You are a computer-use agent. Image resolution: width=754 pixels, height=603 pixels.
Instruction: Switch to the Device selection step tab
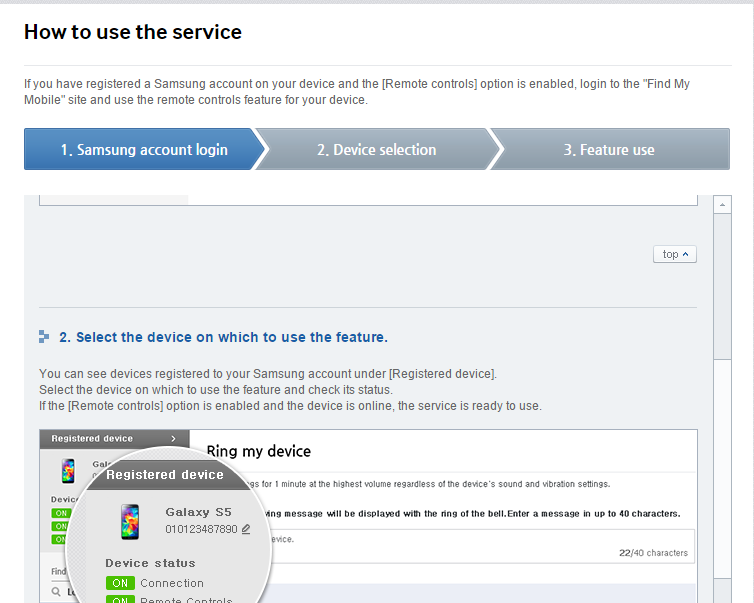[377, 149]
